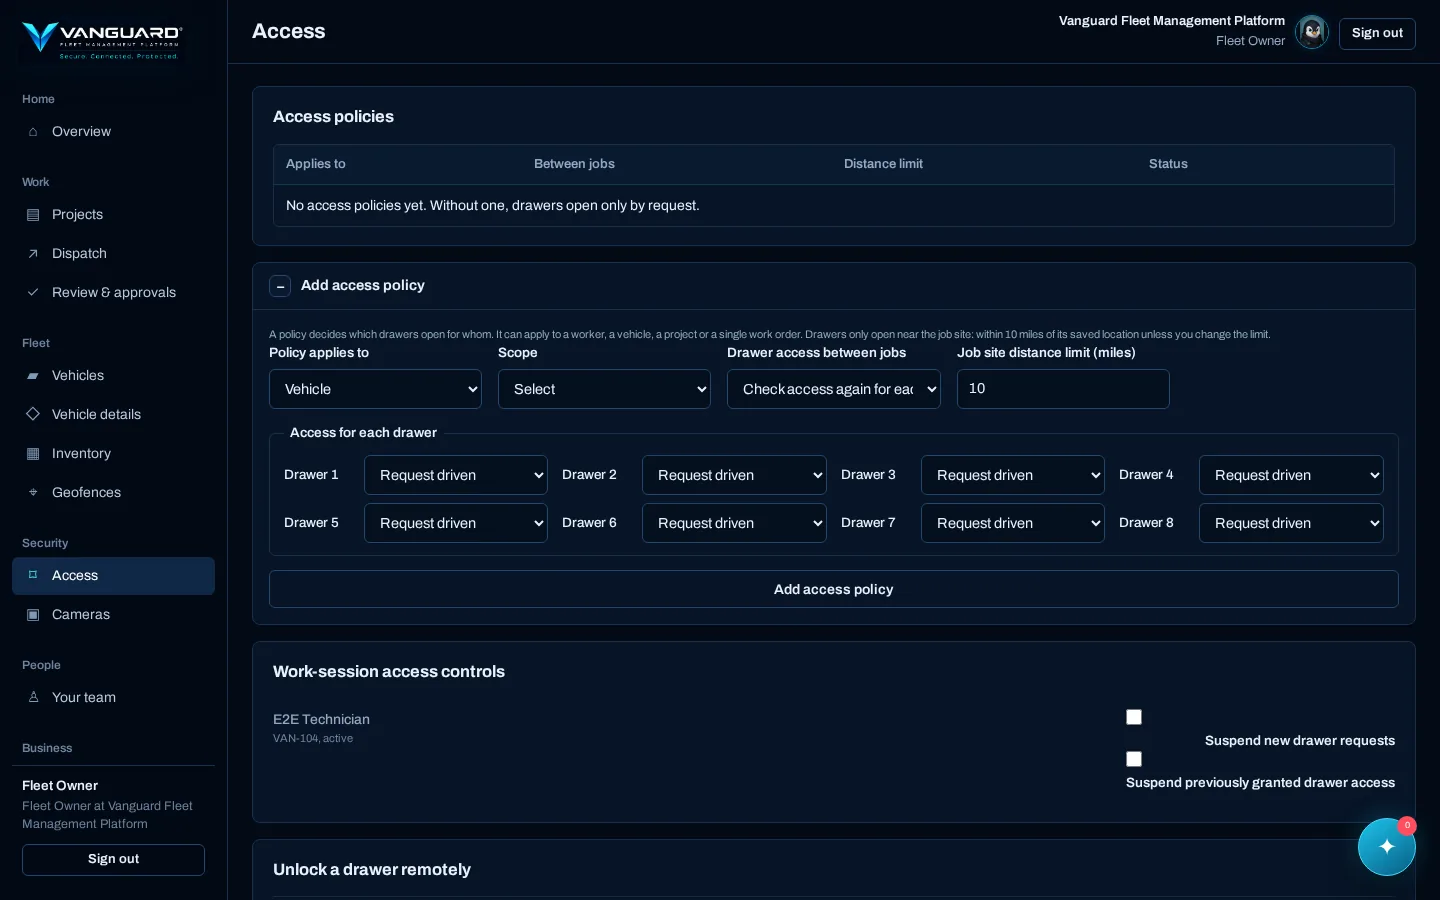
Task: Open Dispatch in sidebar
Action: click(113, 254)
